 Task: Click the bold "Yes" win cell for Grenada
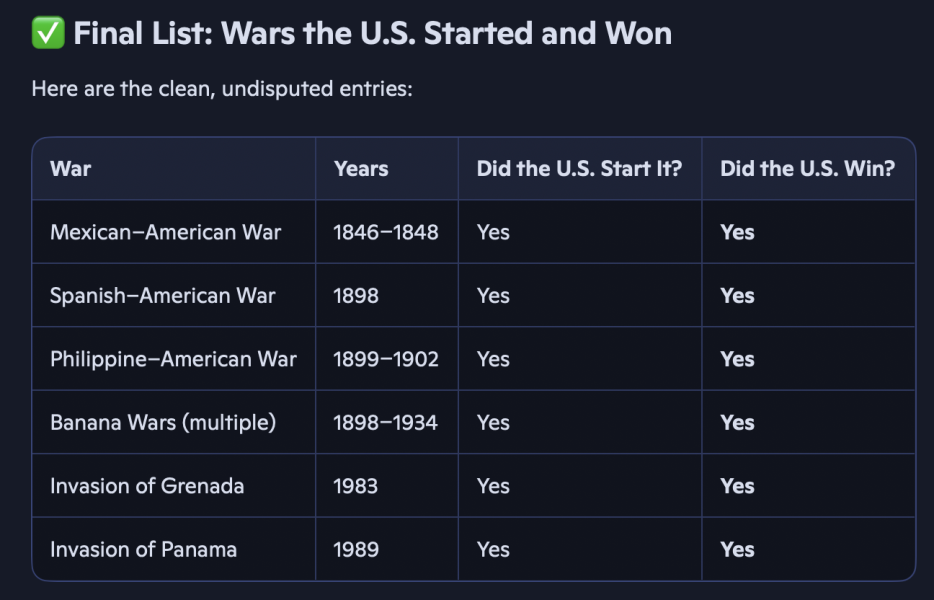737,486
